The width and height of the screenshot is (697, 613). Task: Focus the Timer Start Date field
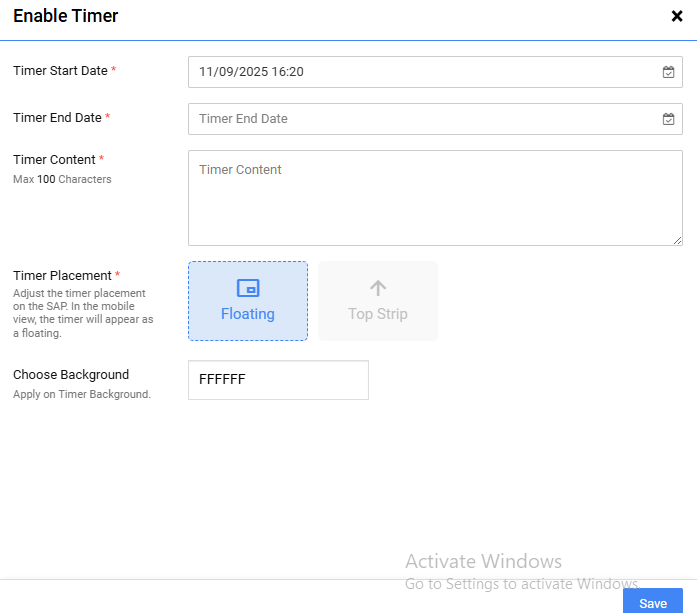pyautogui.click(x=420, y=72)
